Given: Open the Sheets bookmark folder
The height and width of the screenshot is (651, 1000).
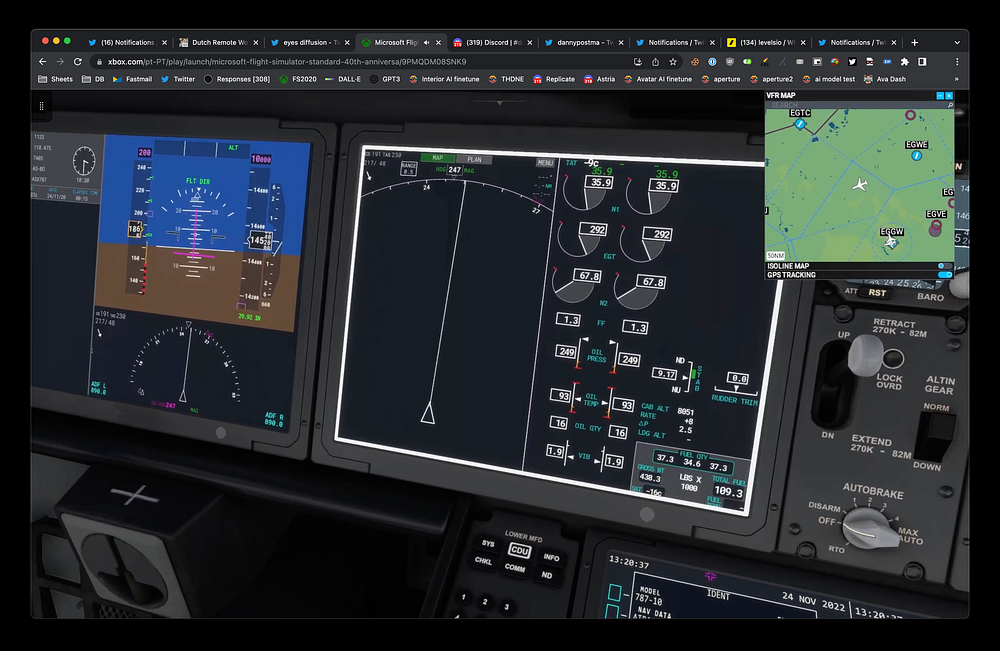Looking at the screenshot, I should [x=55, y=79].
